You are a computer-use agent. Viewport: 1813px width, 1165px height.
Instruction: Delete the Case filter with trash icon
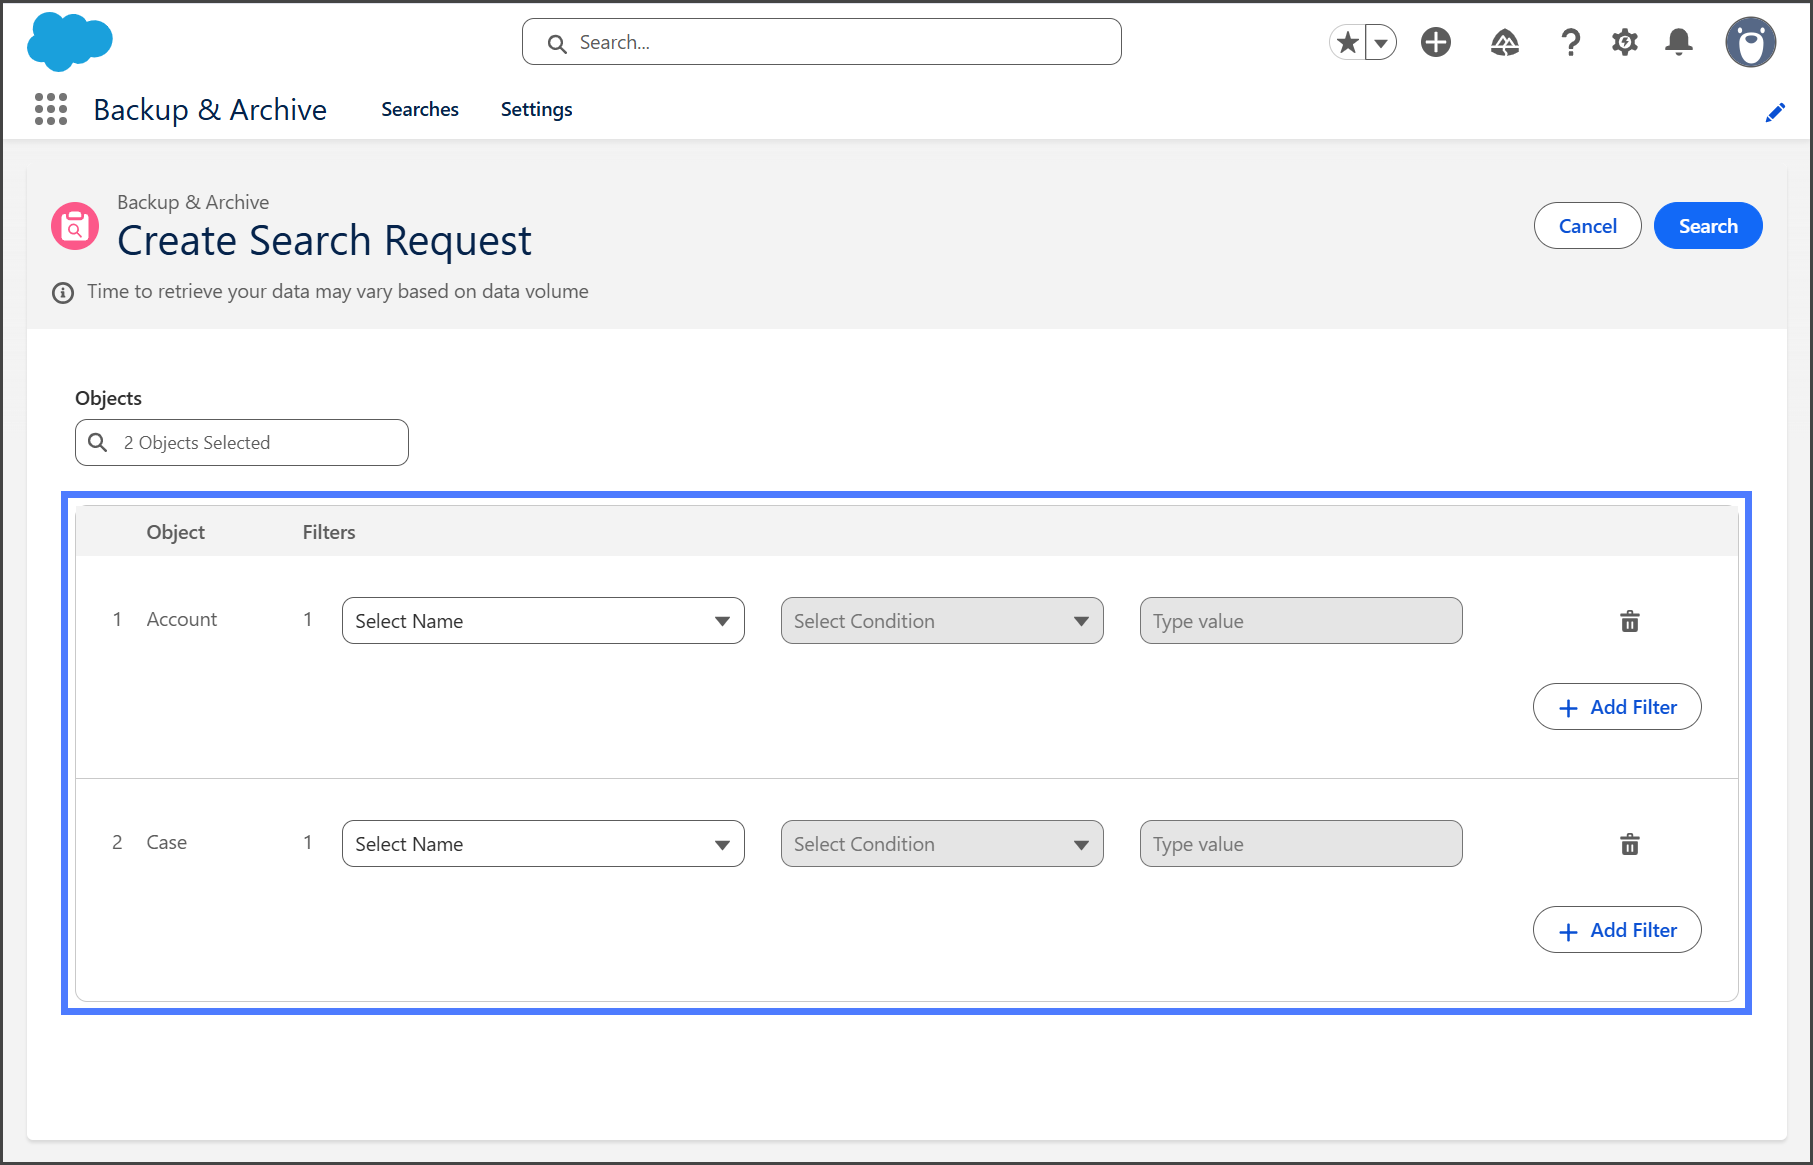[x=1629, y=844]
